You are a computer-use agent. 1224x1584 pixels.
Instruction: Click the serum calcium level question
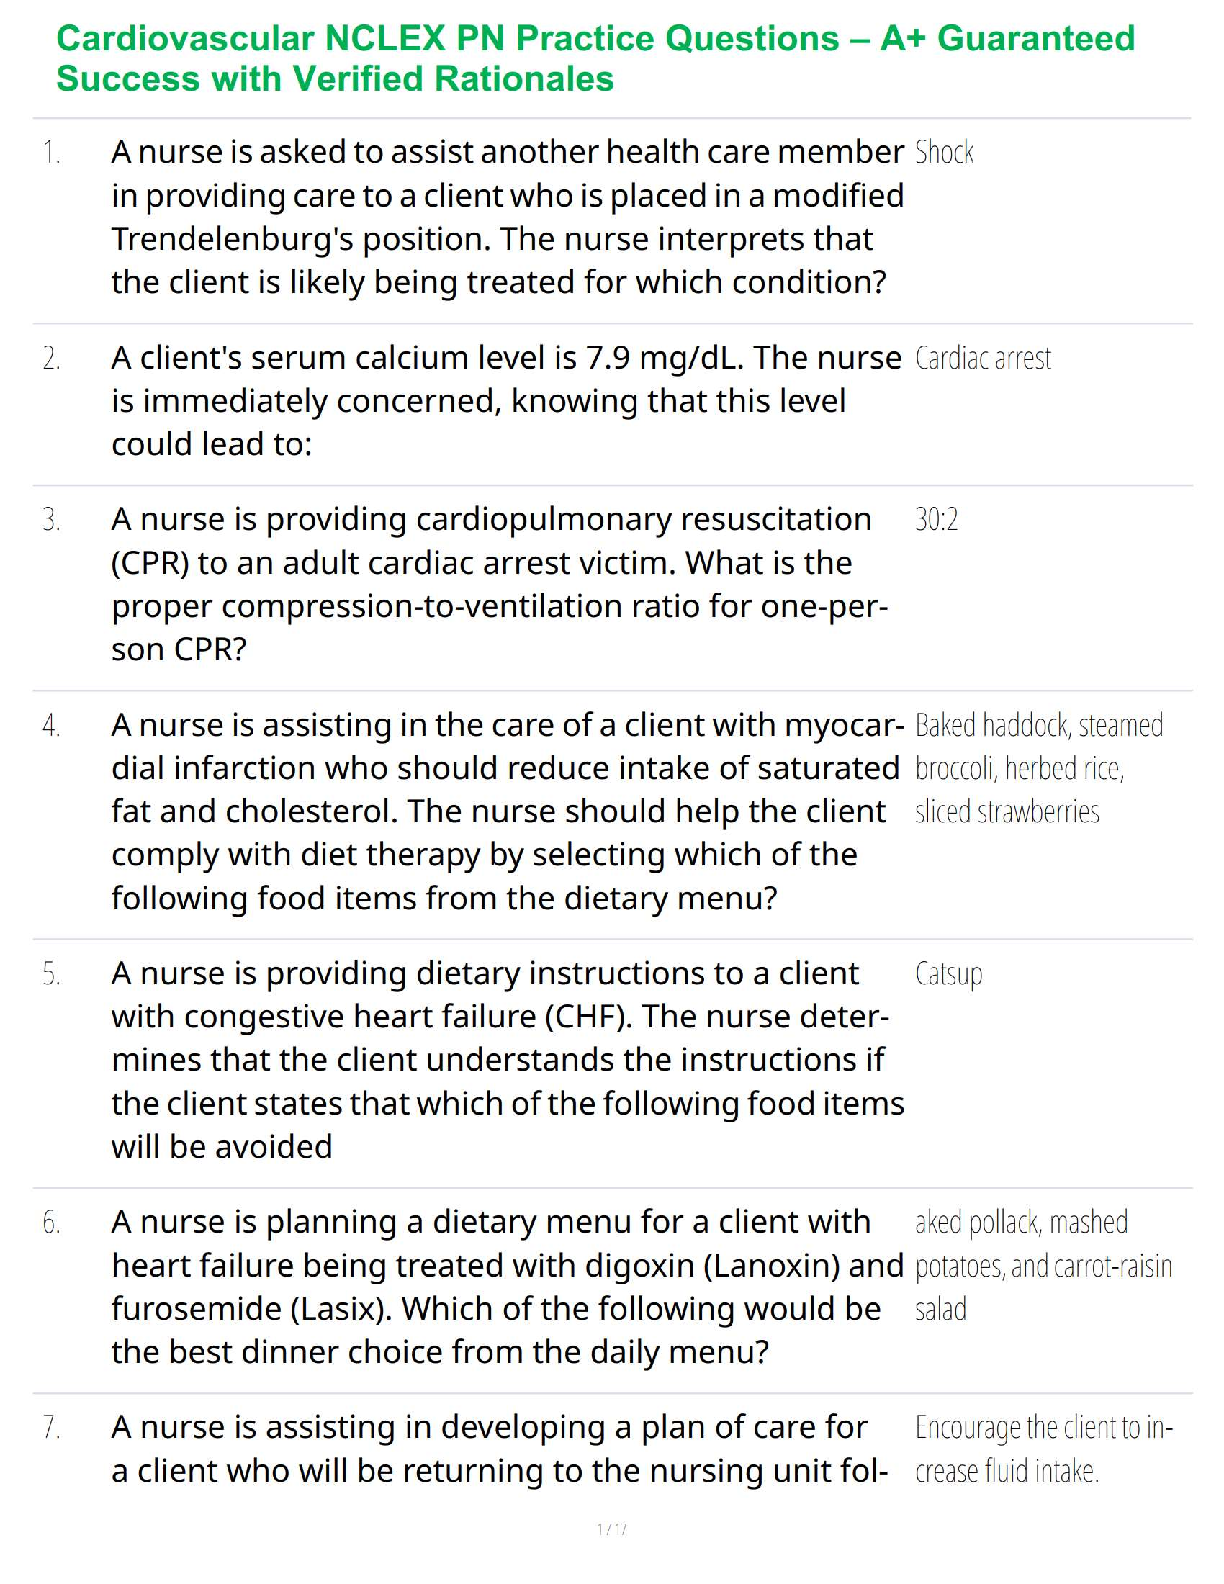(x=505, y=401)
